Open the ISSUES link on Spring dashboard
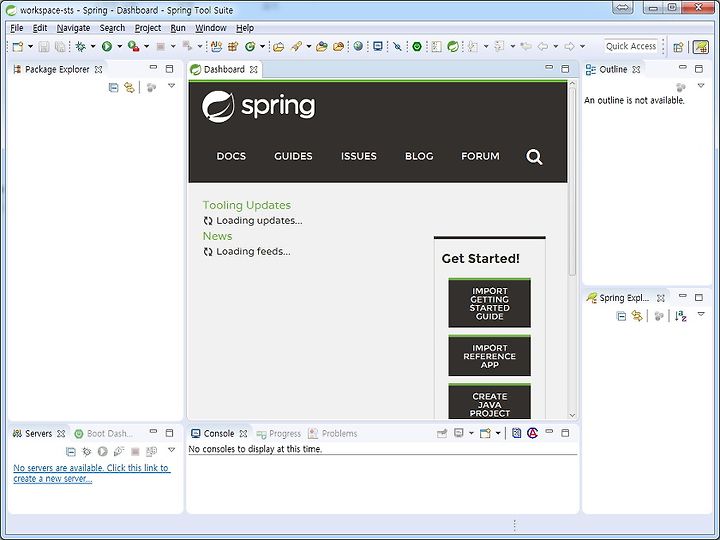The height and width of the screenshot is (540, 720). (359, 156)
